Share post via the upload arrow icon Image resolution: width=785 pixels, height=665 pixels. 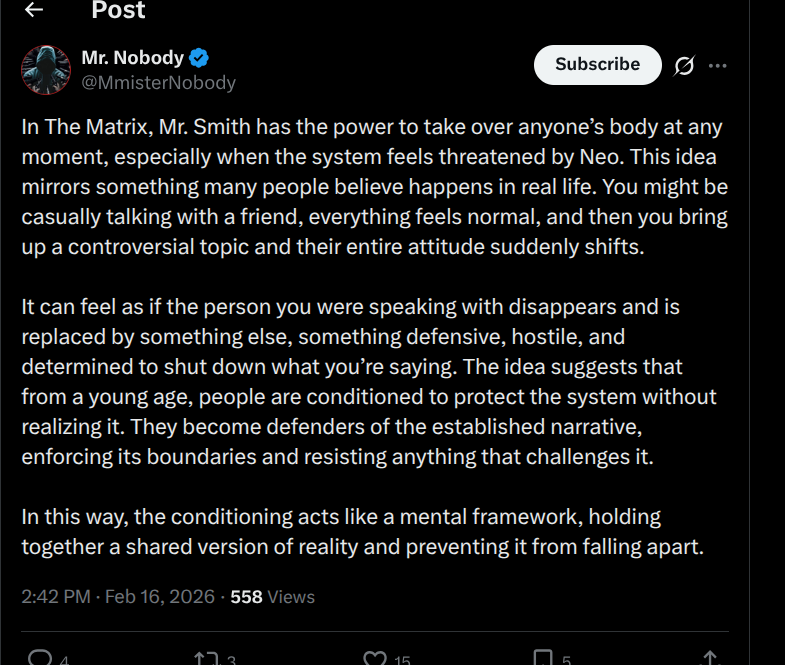tap(710, 658)
